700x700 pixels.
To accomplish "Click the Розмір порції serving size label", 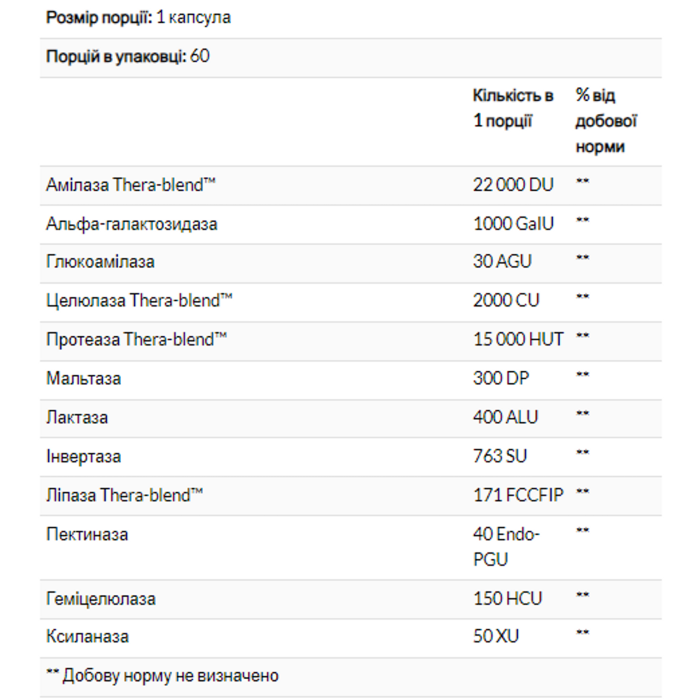I will click(99, 18).
